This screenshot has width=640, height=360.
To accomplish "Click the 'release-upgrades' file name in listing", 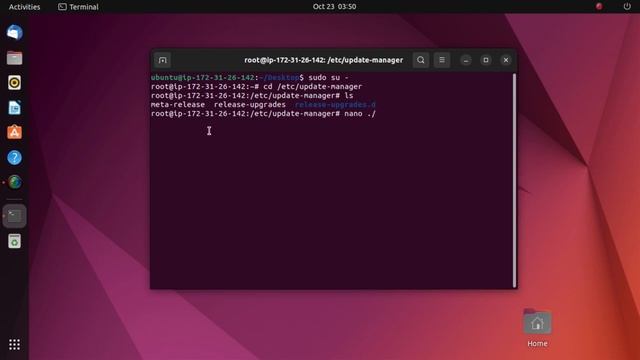I will coord(250,104).
